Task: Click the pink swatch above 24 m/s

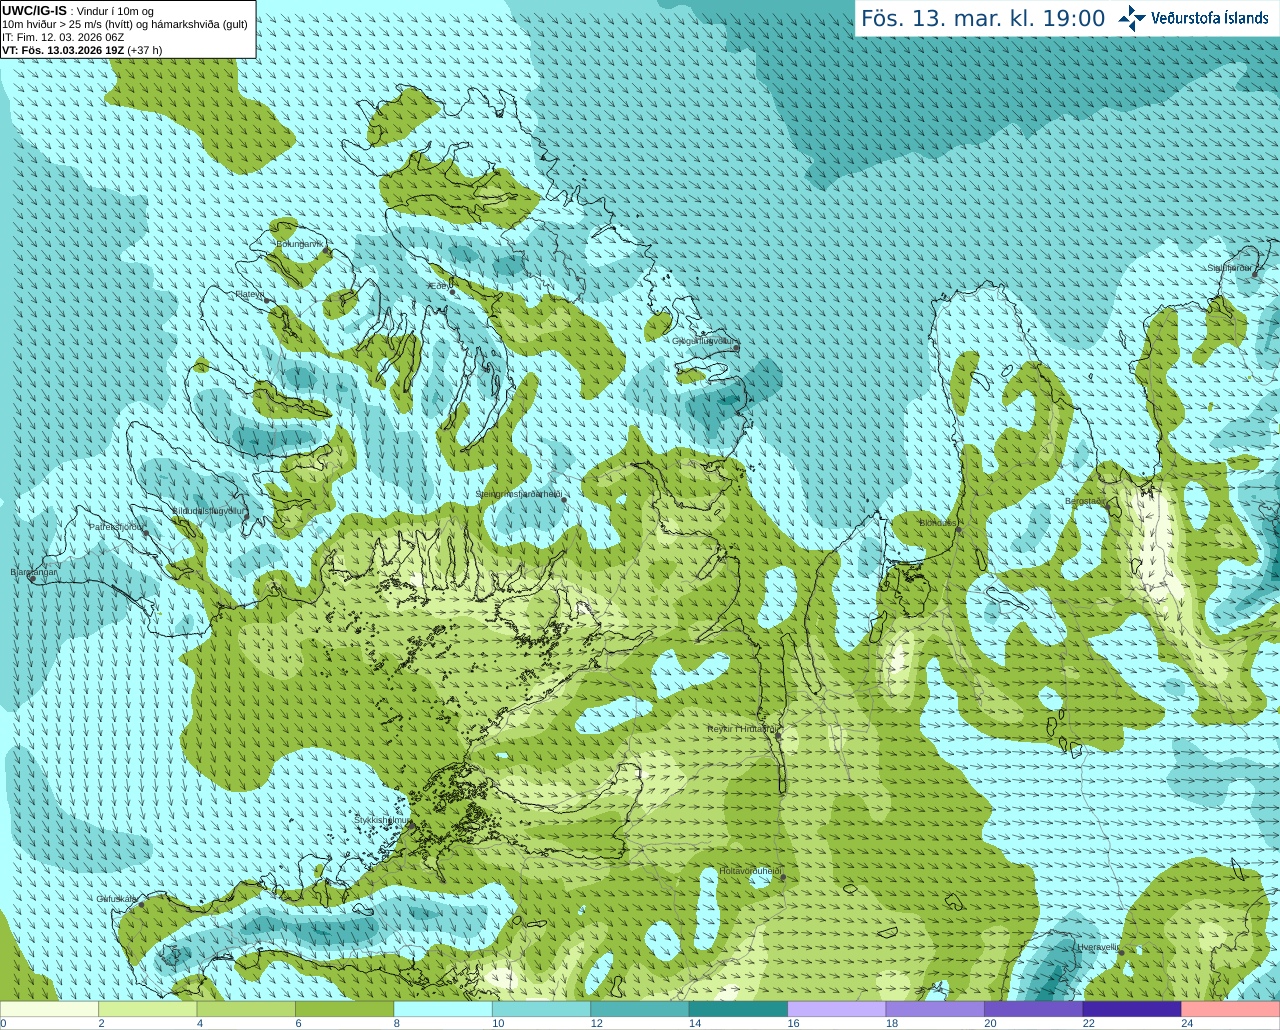Action: coord(1231,1009)
